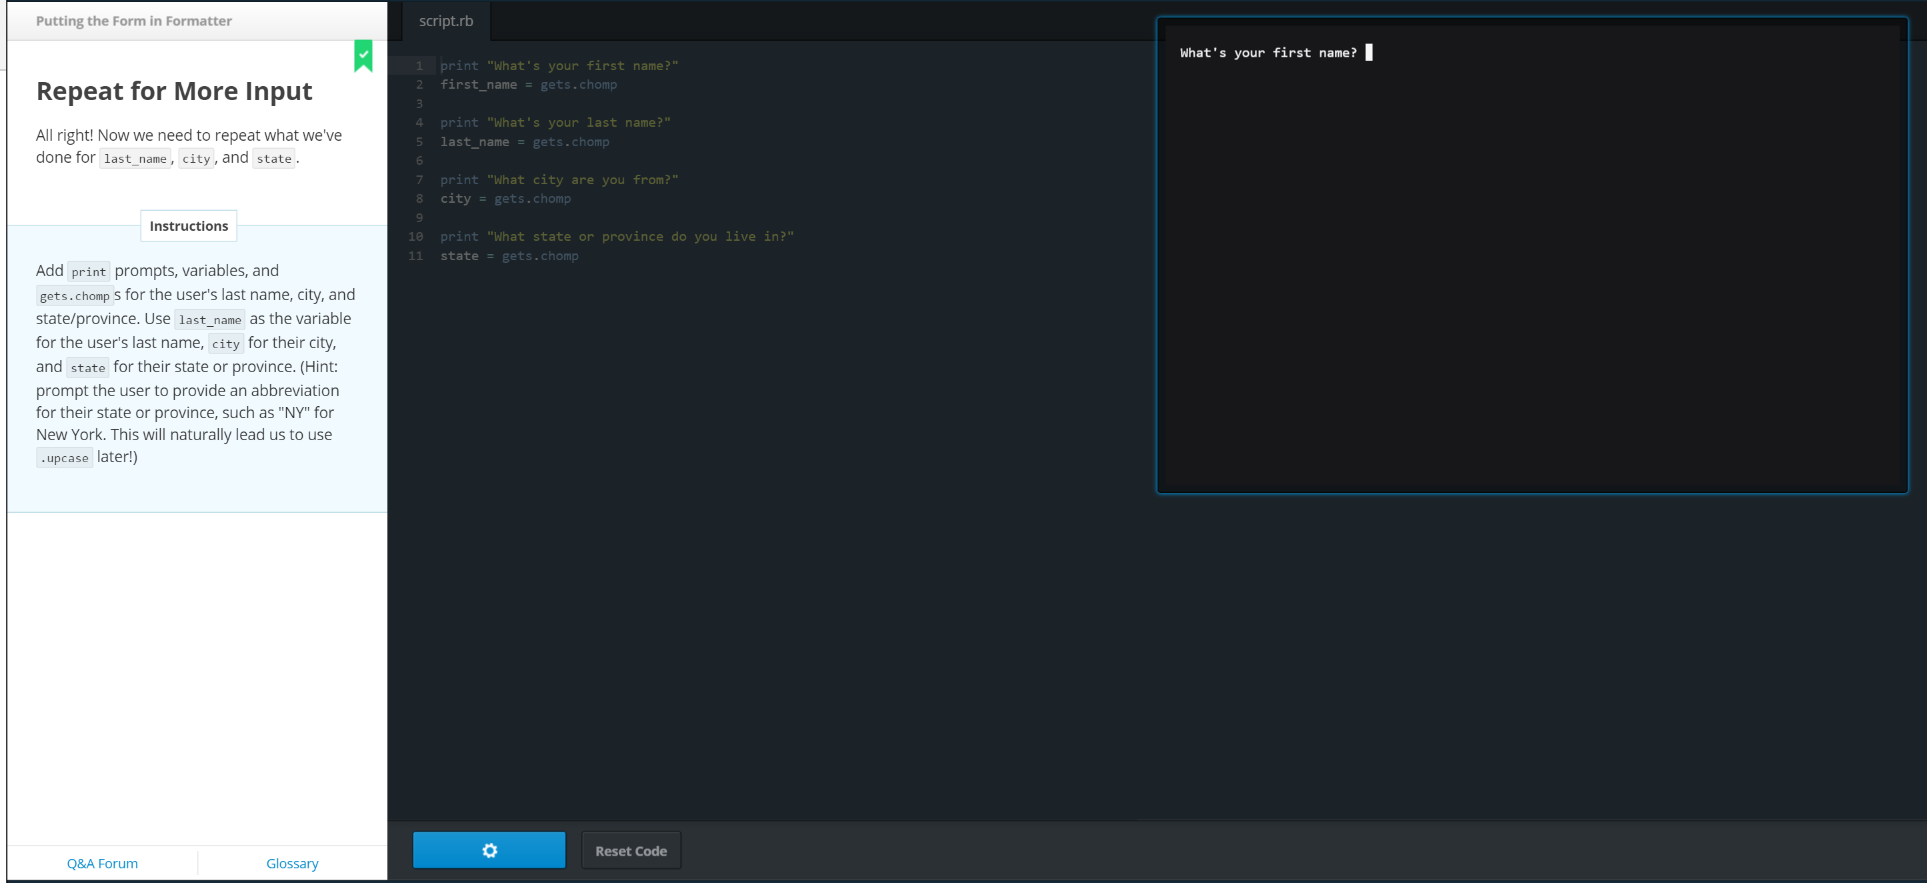
Task: Run the code with the gear button
Action: (489, 850)
